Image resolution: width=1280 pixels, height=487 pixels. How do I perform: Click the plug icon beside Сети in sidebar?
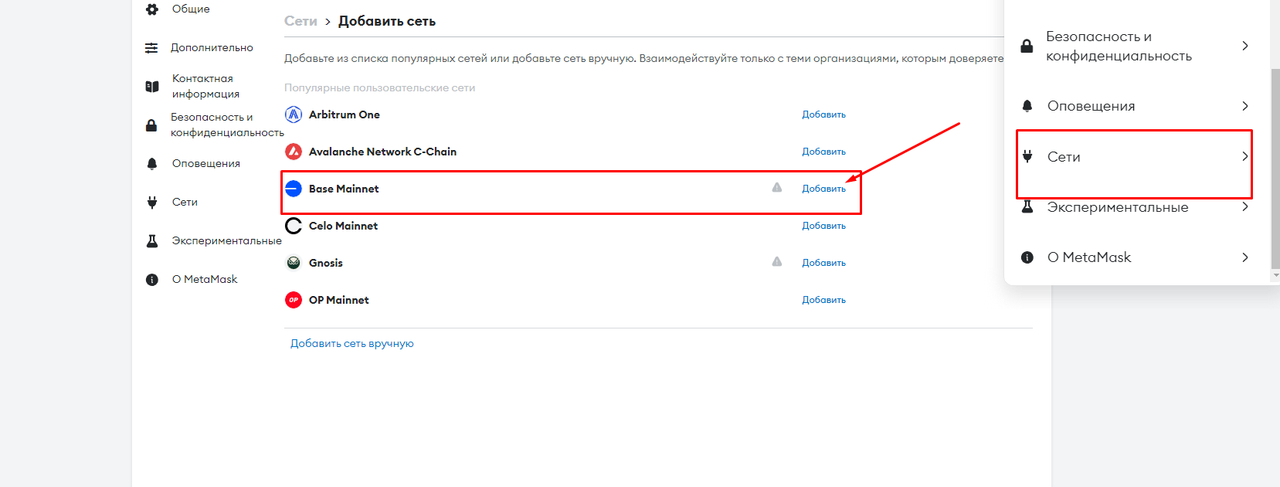click(x=152, y=202)
